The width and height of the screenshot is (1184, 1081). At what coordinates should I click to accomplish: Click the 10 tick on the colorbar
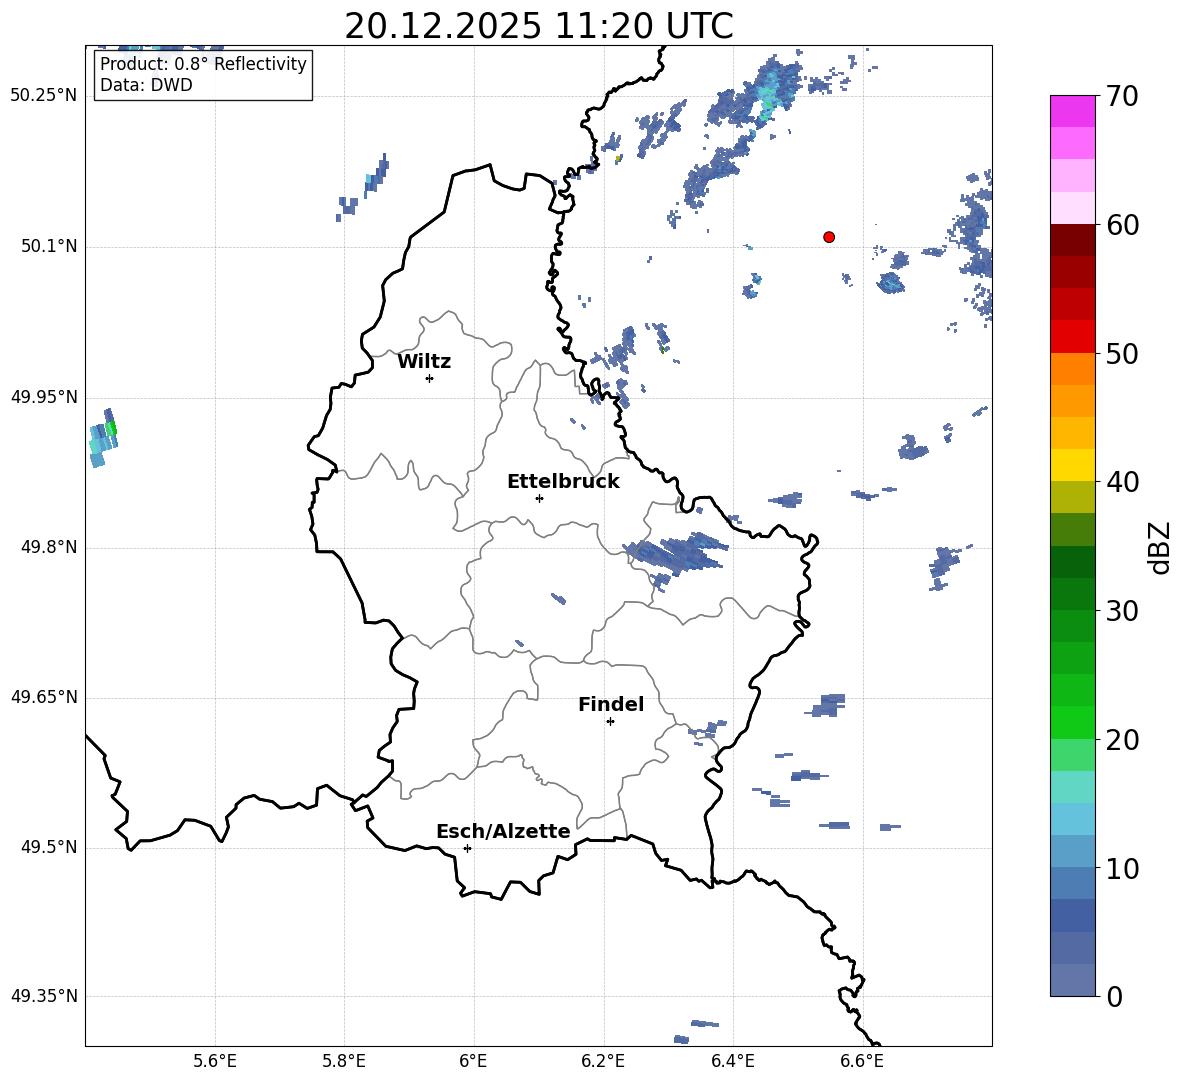(x=1121, y=868)
